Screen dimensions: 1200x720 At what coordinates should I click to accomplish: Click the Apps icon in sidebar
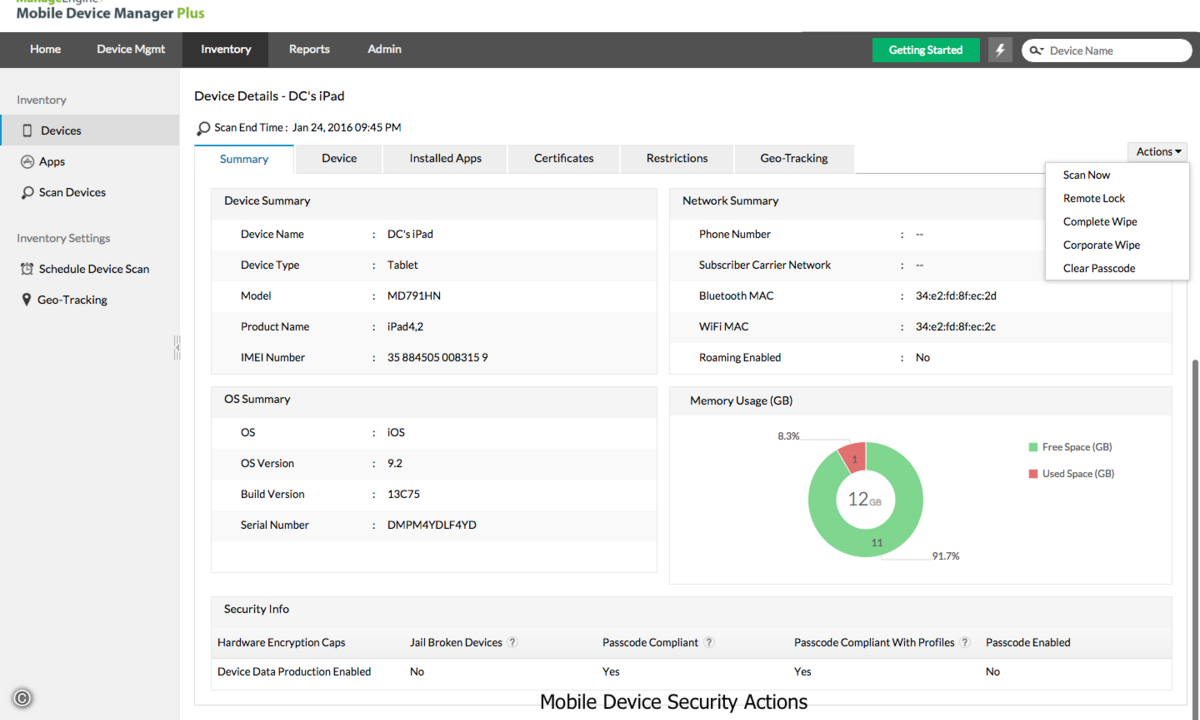tap(27, 161)
